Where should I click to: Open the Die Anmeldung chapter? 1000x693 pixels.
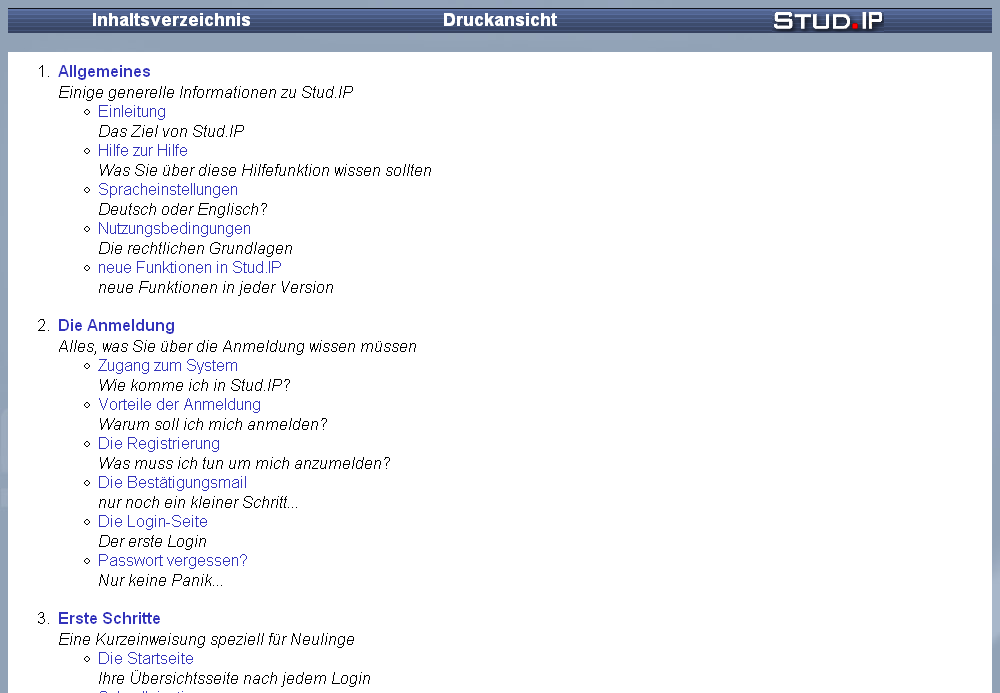(x=116, y=325)
